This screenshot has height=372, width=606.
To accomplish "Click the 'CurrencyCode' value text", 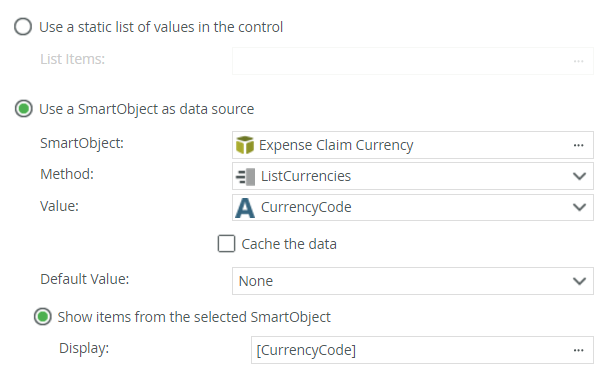I will click(x=306, y=207).
